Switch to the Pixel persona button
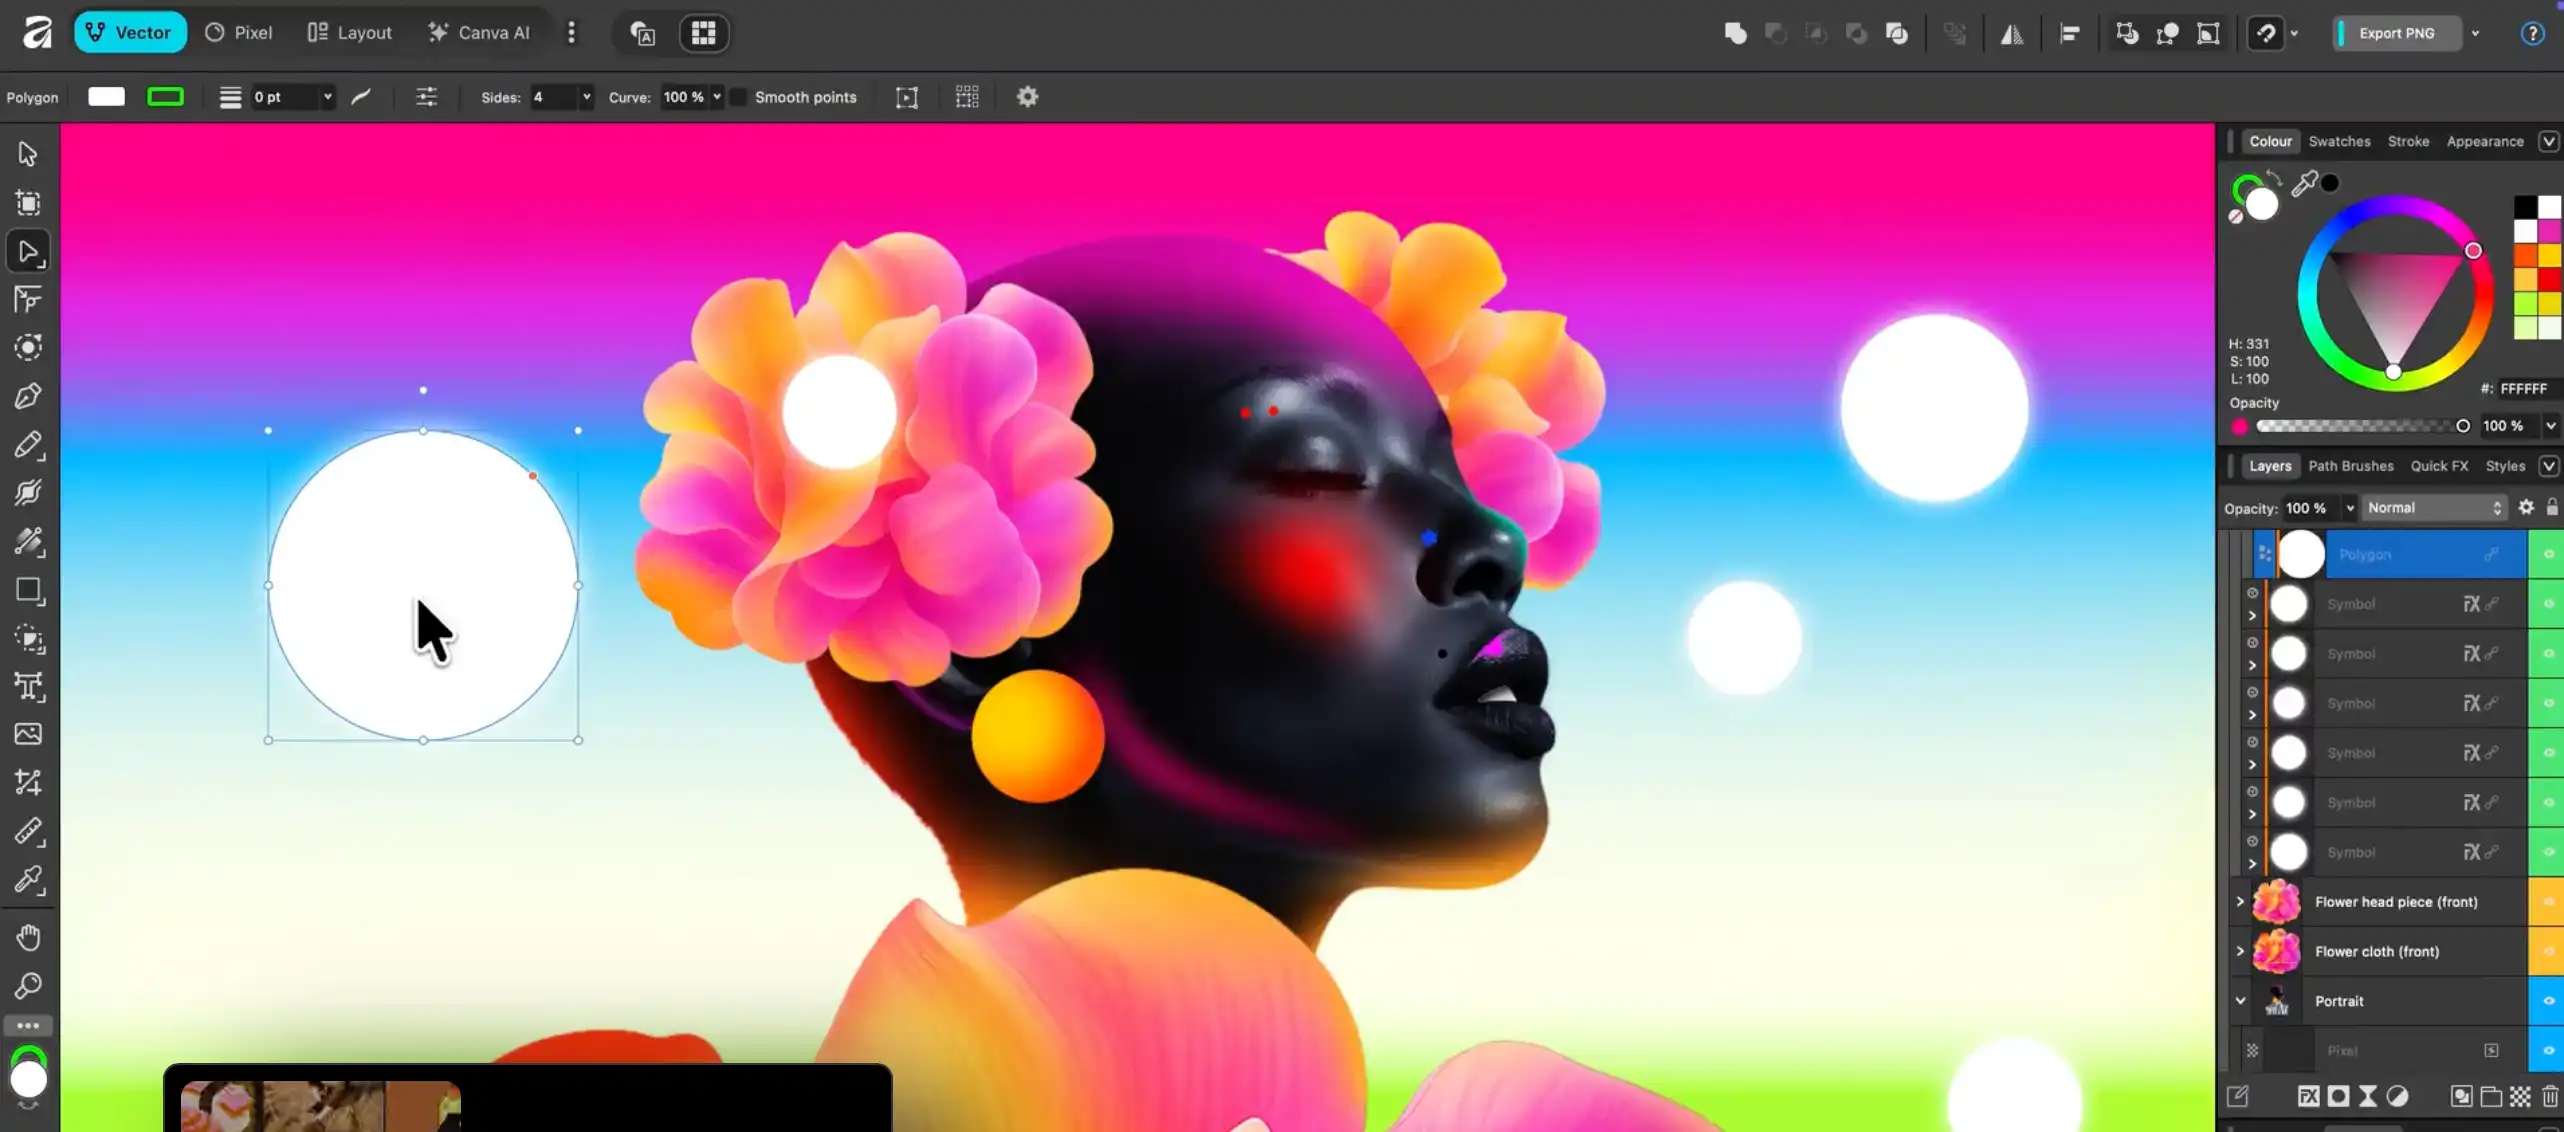The width and height of the screenshot is (2564, 1132). (239, 33)
